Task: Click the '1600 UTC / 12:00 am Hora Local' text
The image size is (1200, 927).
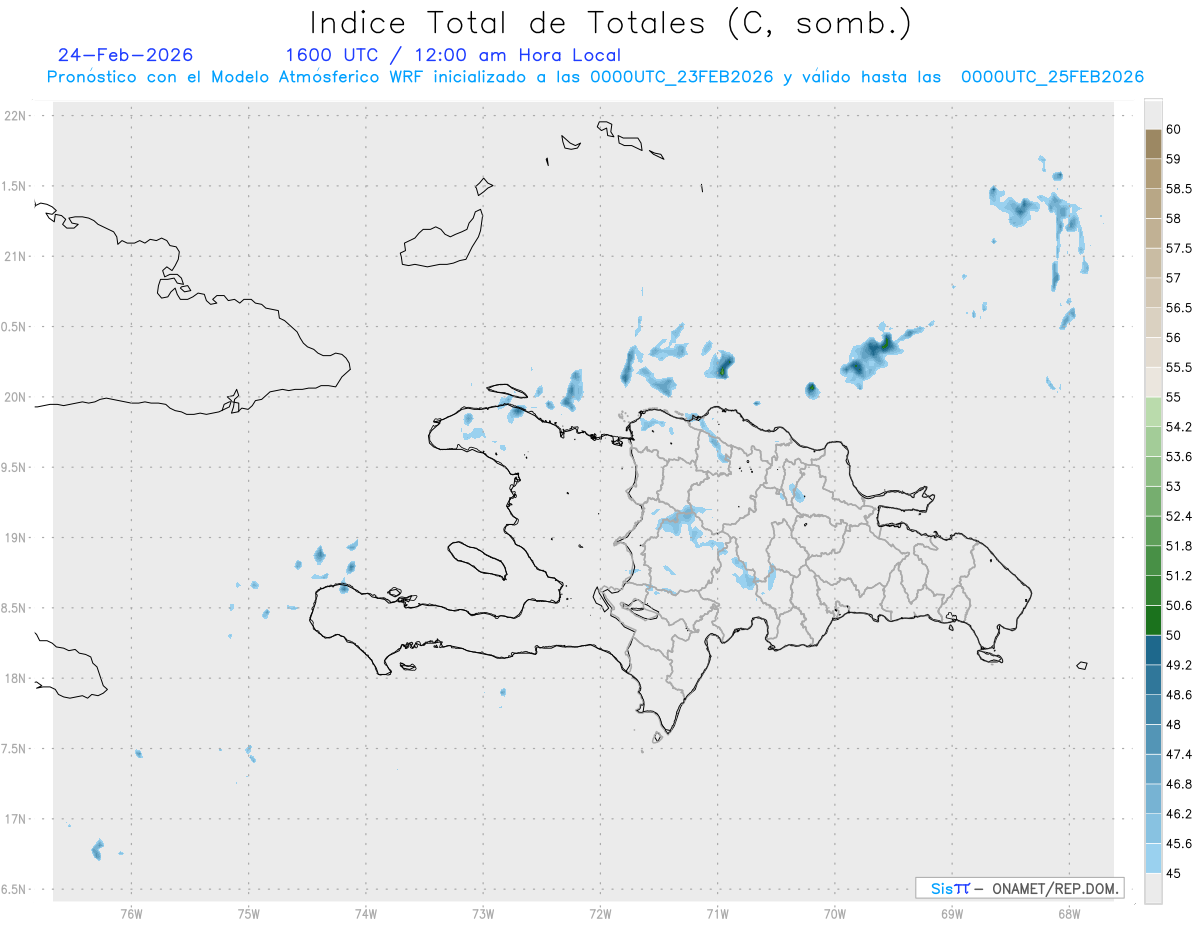Action: tap(453, 56)
